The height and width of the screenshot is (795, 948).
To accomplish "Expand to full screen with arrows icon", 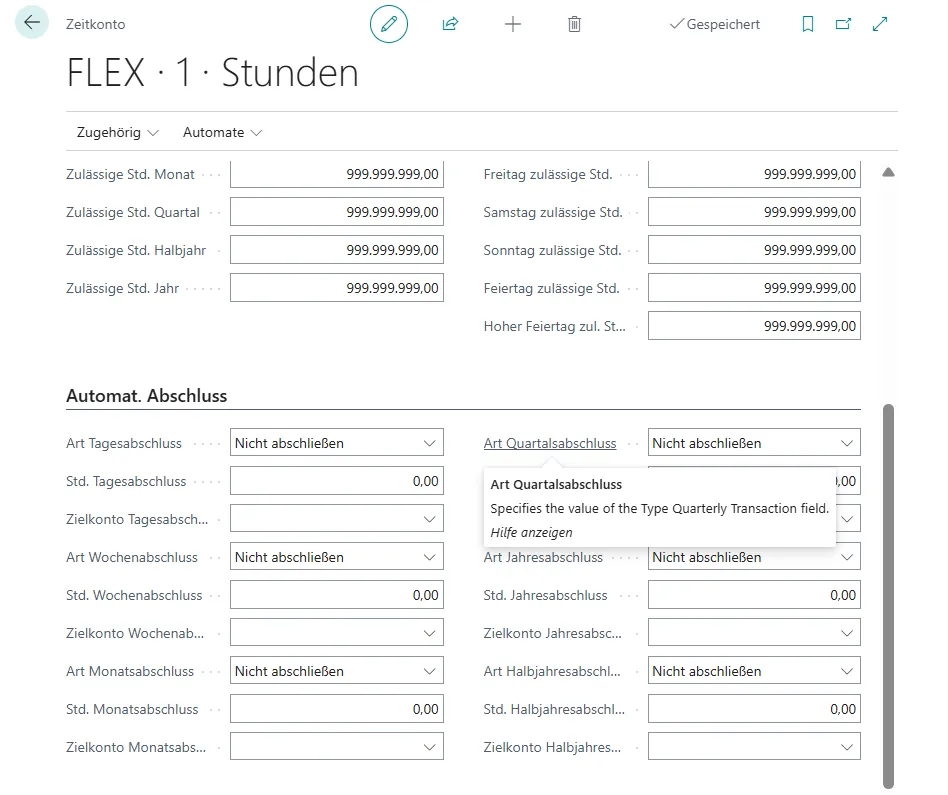I will coord(878,23).
